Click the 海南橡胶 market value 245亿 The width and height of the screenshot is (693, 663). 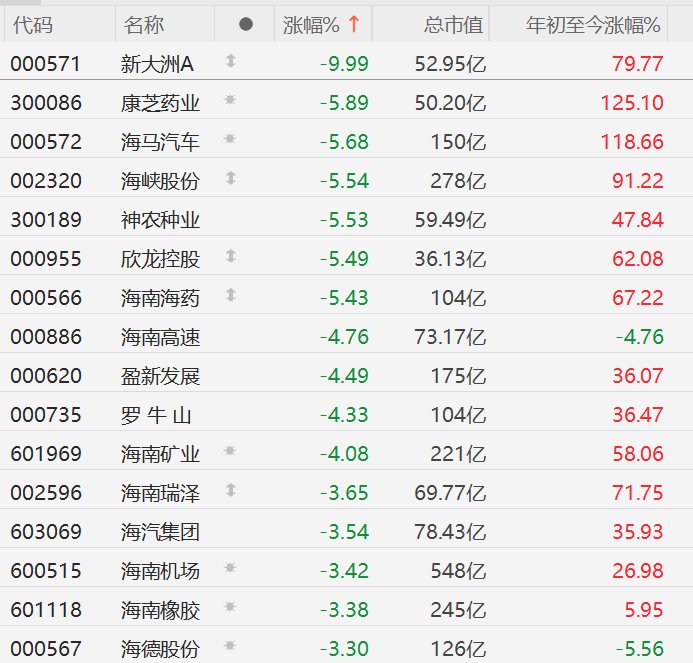click(459, 609)
